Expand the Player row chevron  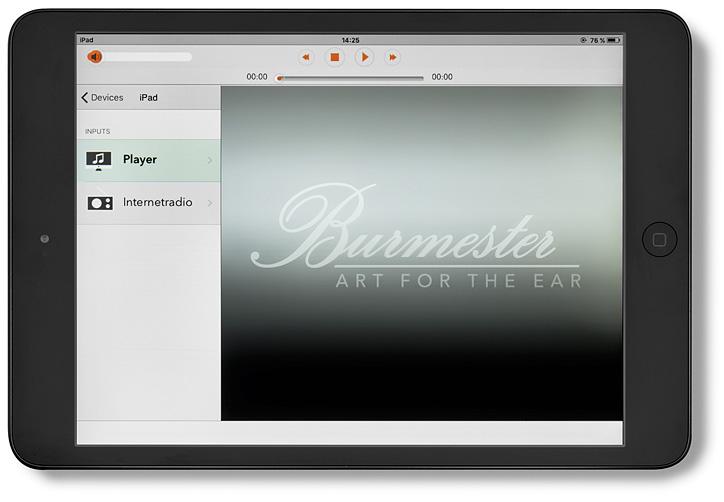tap(210, 160)
